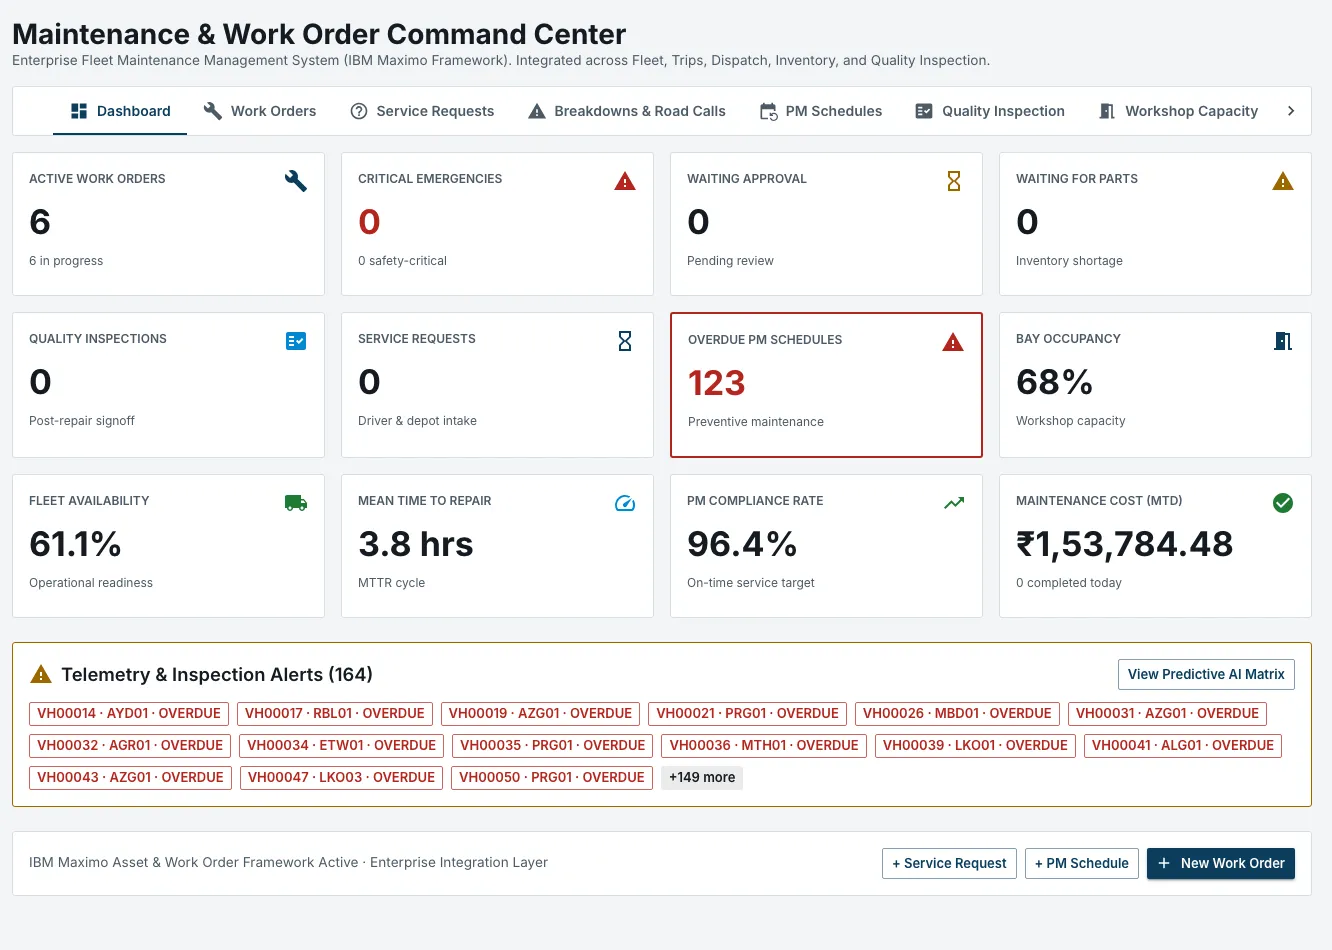1332x950 pixels.
Task: Go to Breakdowns & Road Calls tab
Action: click(x=627, y=111)
